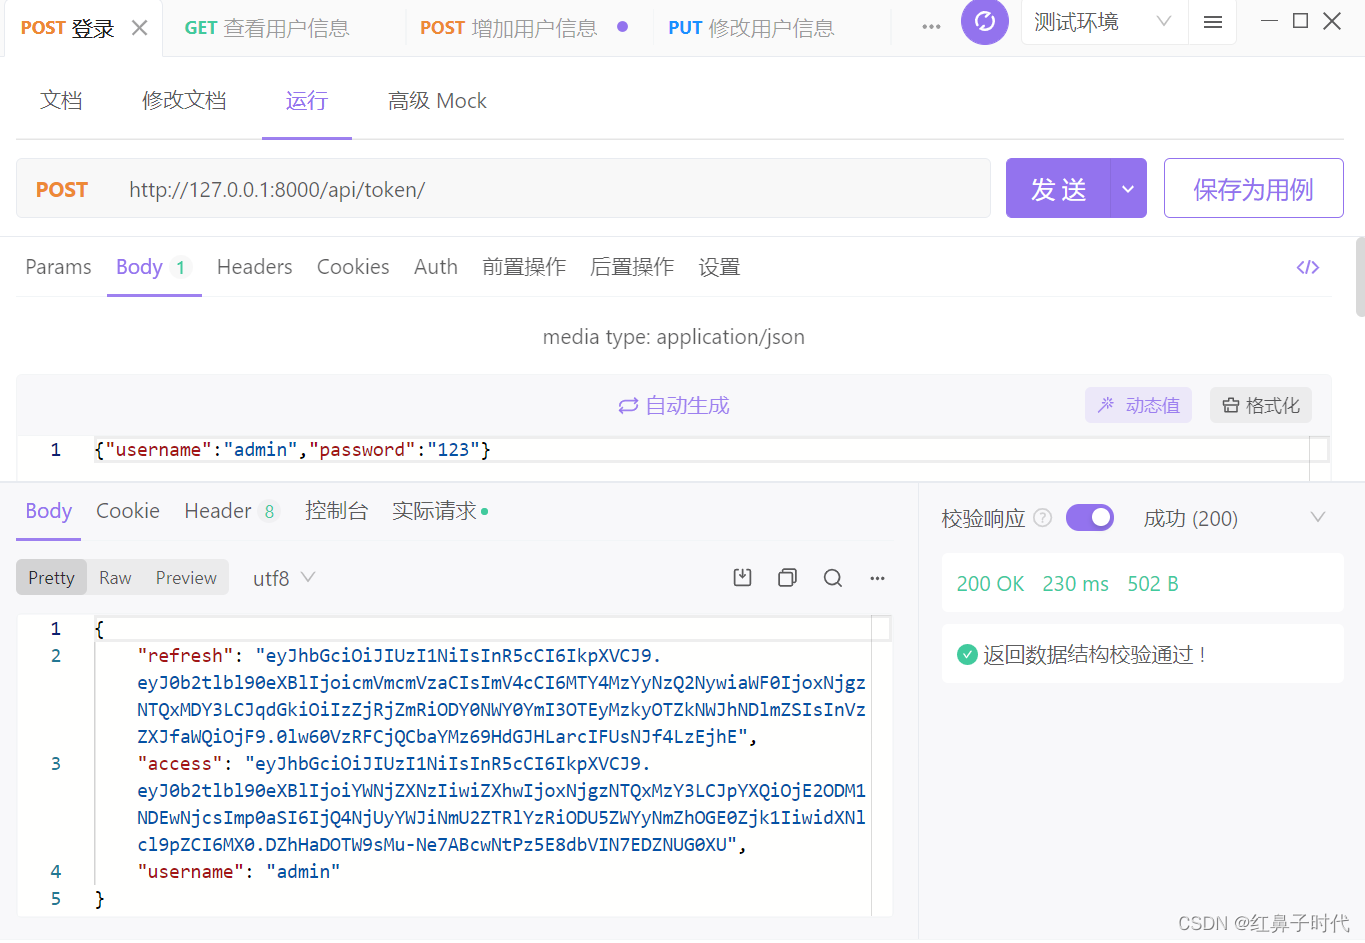The height and width of the screenshot is (943, 1365).
Task: Click the 200 OK status text
Action: coord(990,584)
